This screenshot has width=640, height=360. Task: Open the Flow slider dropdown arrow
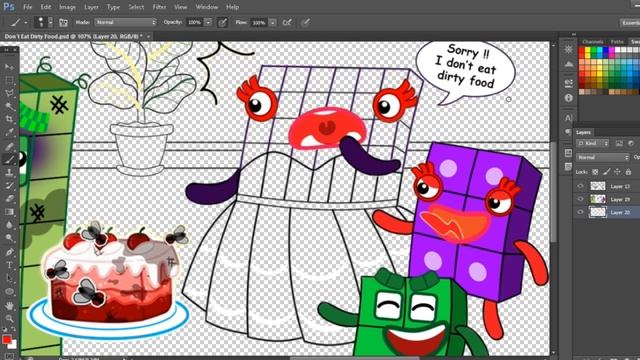point(273,23)
